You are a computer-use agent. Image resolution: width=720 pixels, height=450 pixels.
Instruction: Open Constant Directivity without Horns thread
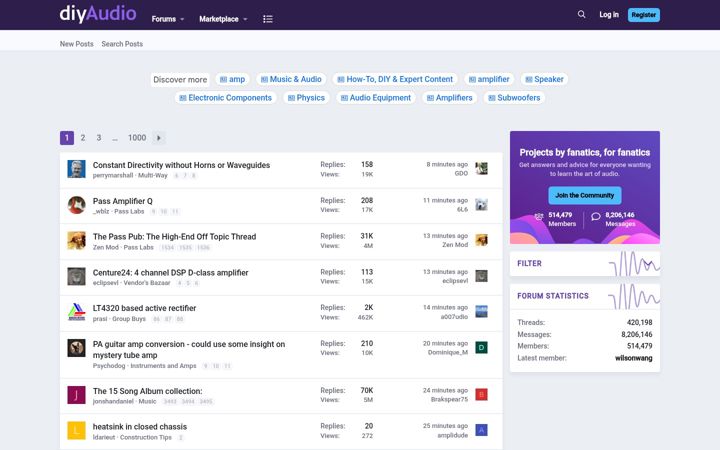pos(181,165)
